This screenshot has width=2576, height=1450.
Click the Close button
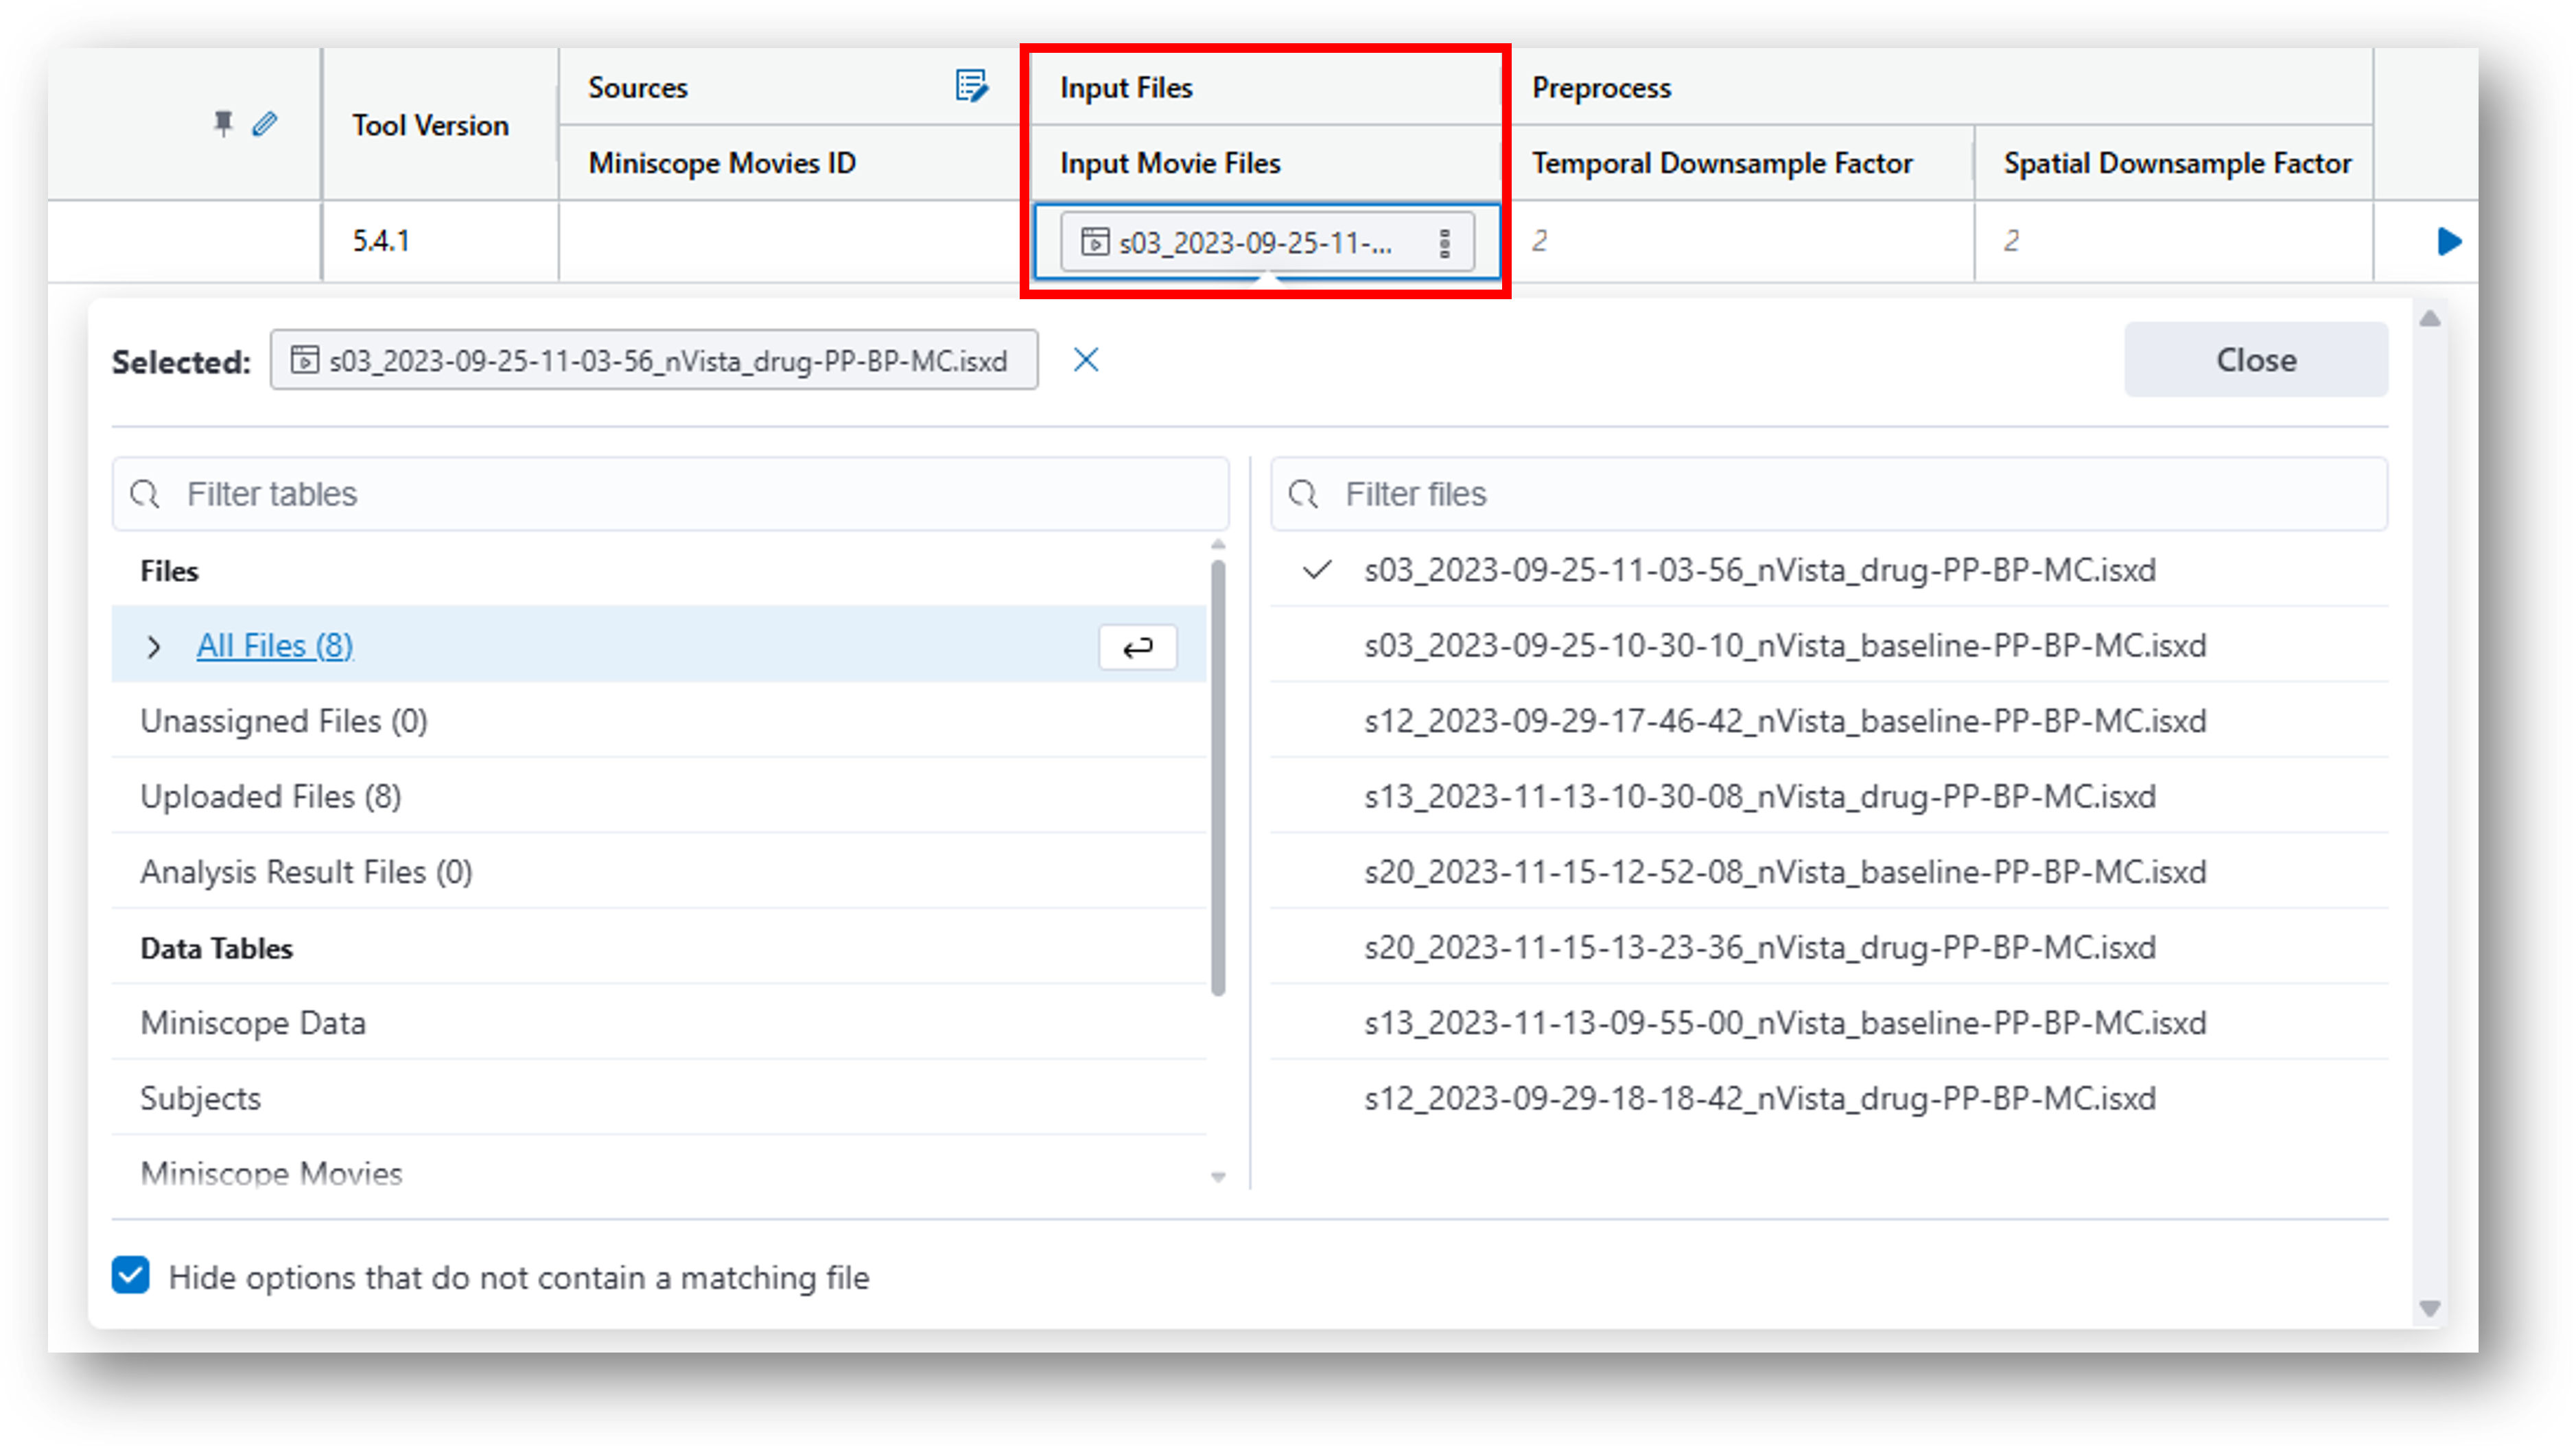point(2255,360)
